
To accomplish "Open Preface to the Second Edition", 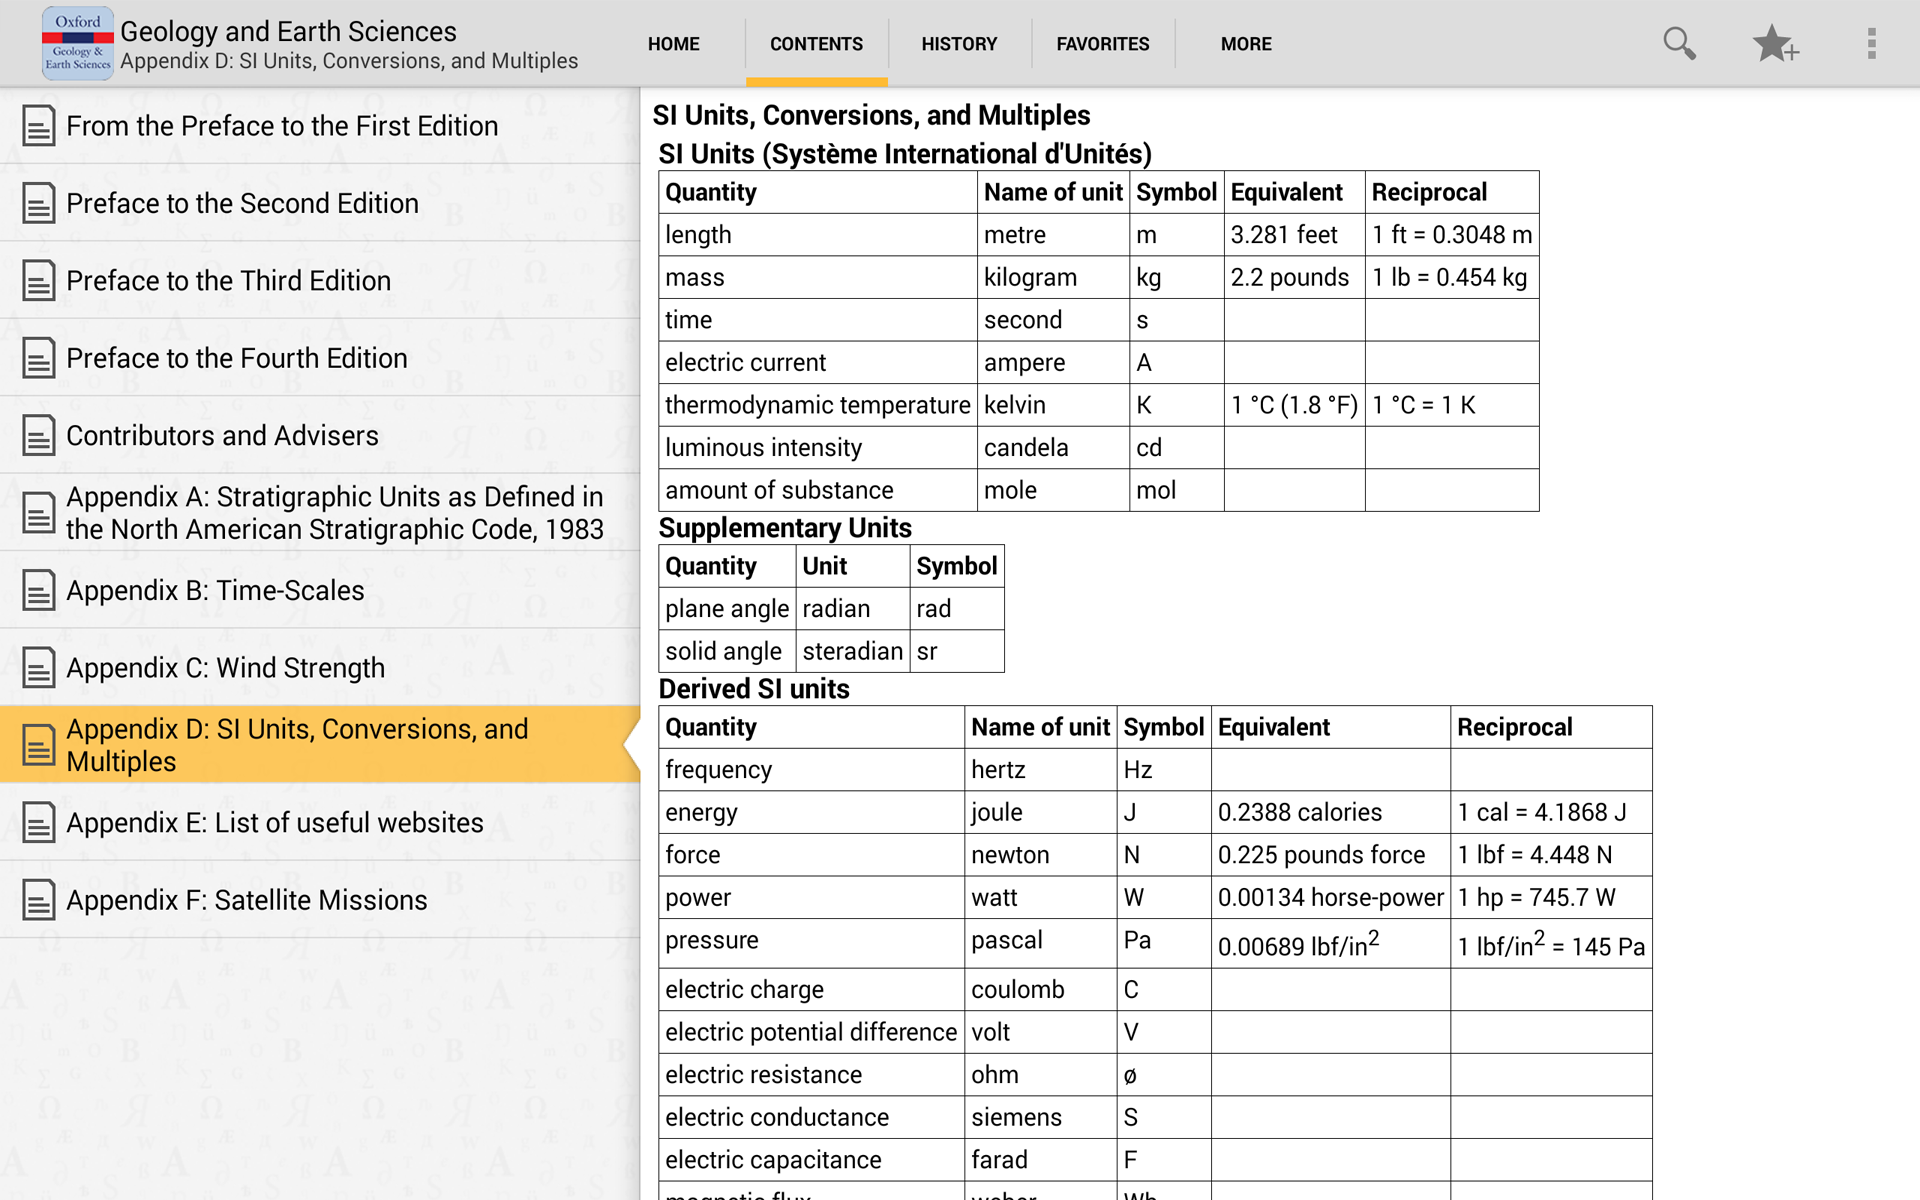I will [242, 203].
